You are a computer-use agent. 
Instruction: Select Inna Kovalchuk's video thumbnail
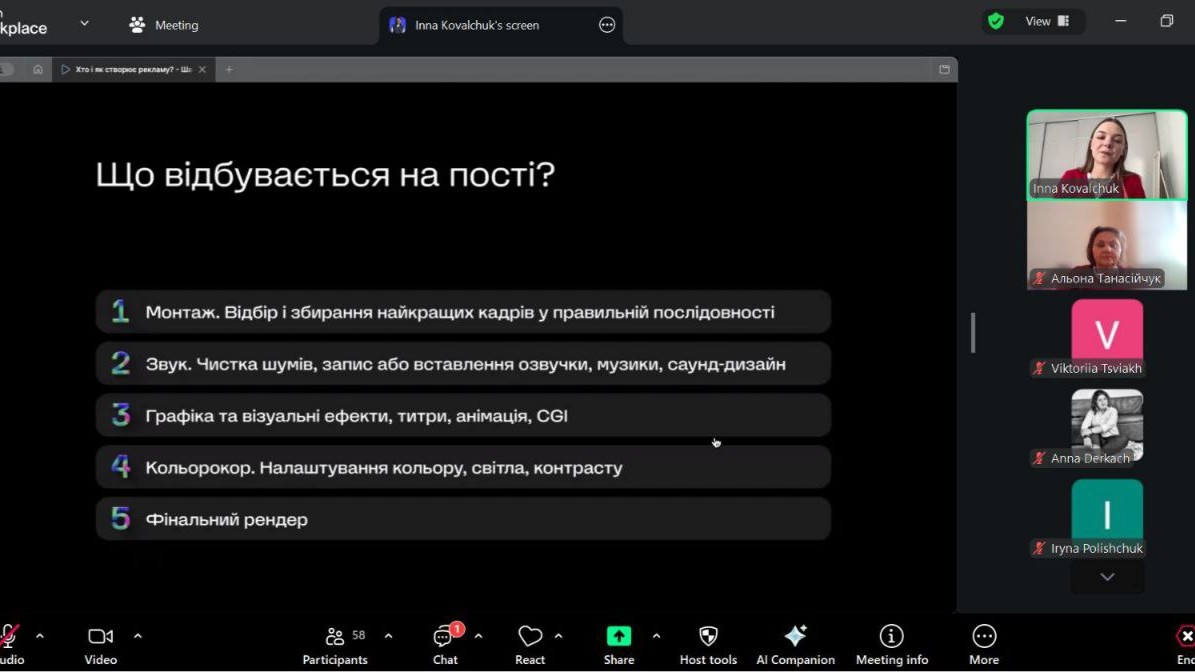tap(1106, 155)
